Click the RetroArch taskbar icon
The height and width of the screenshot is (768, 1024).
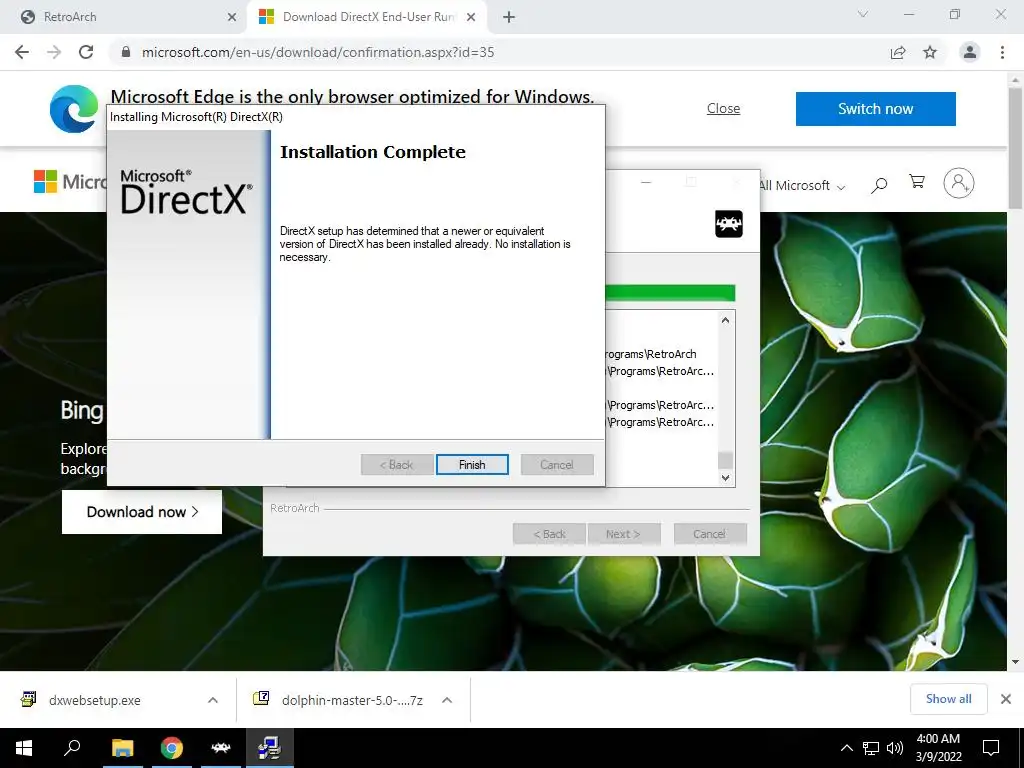[x=221, y=748]
